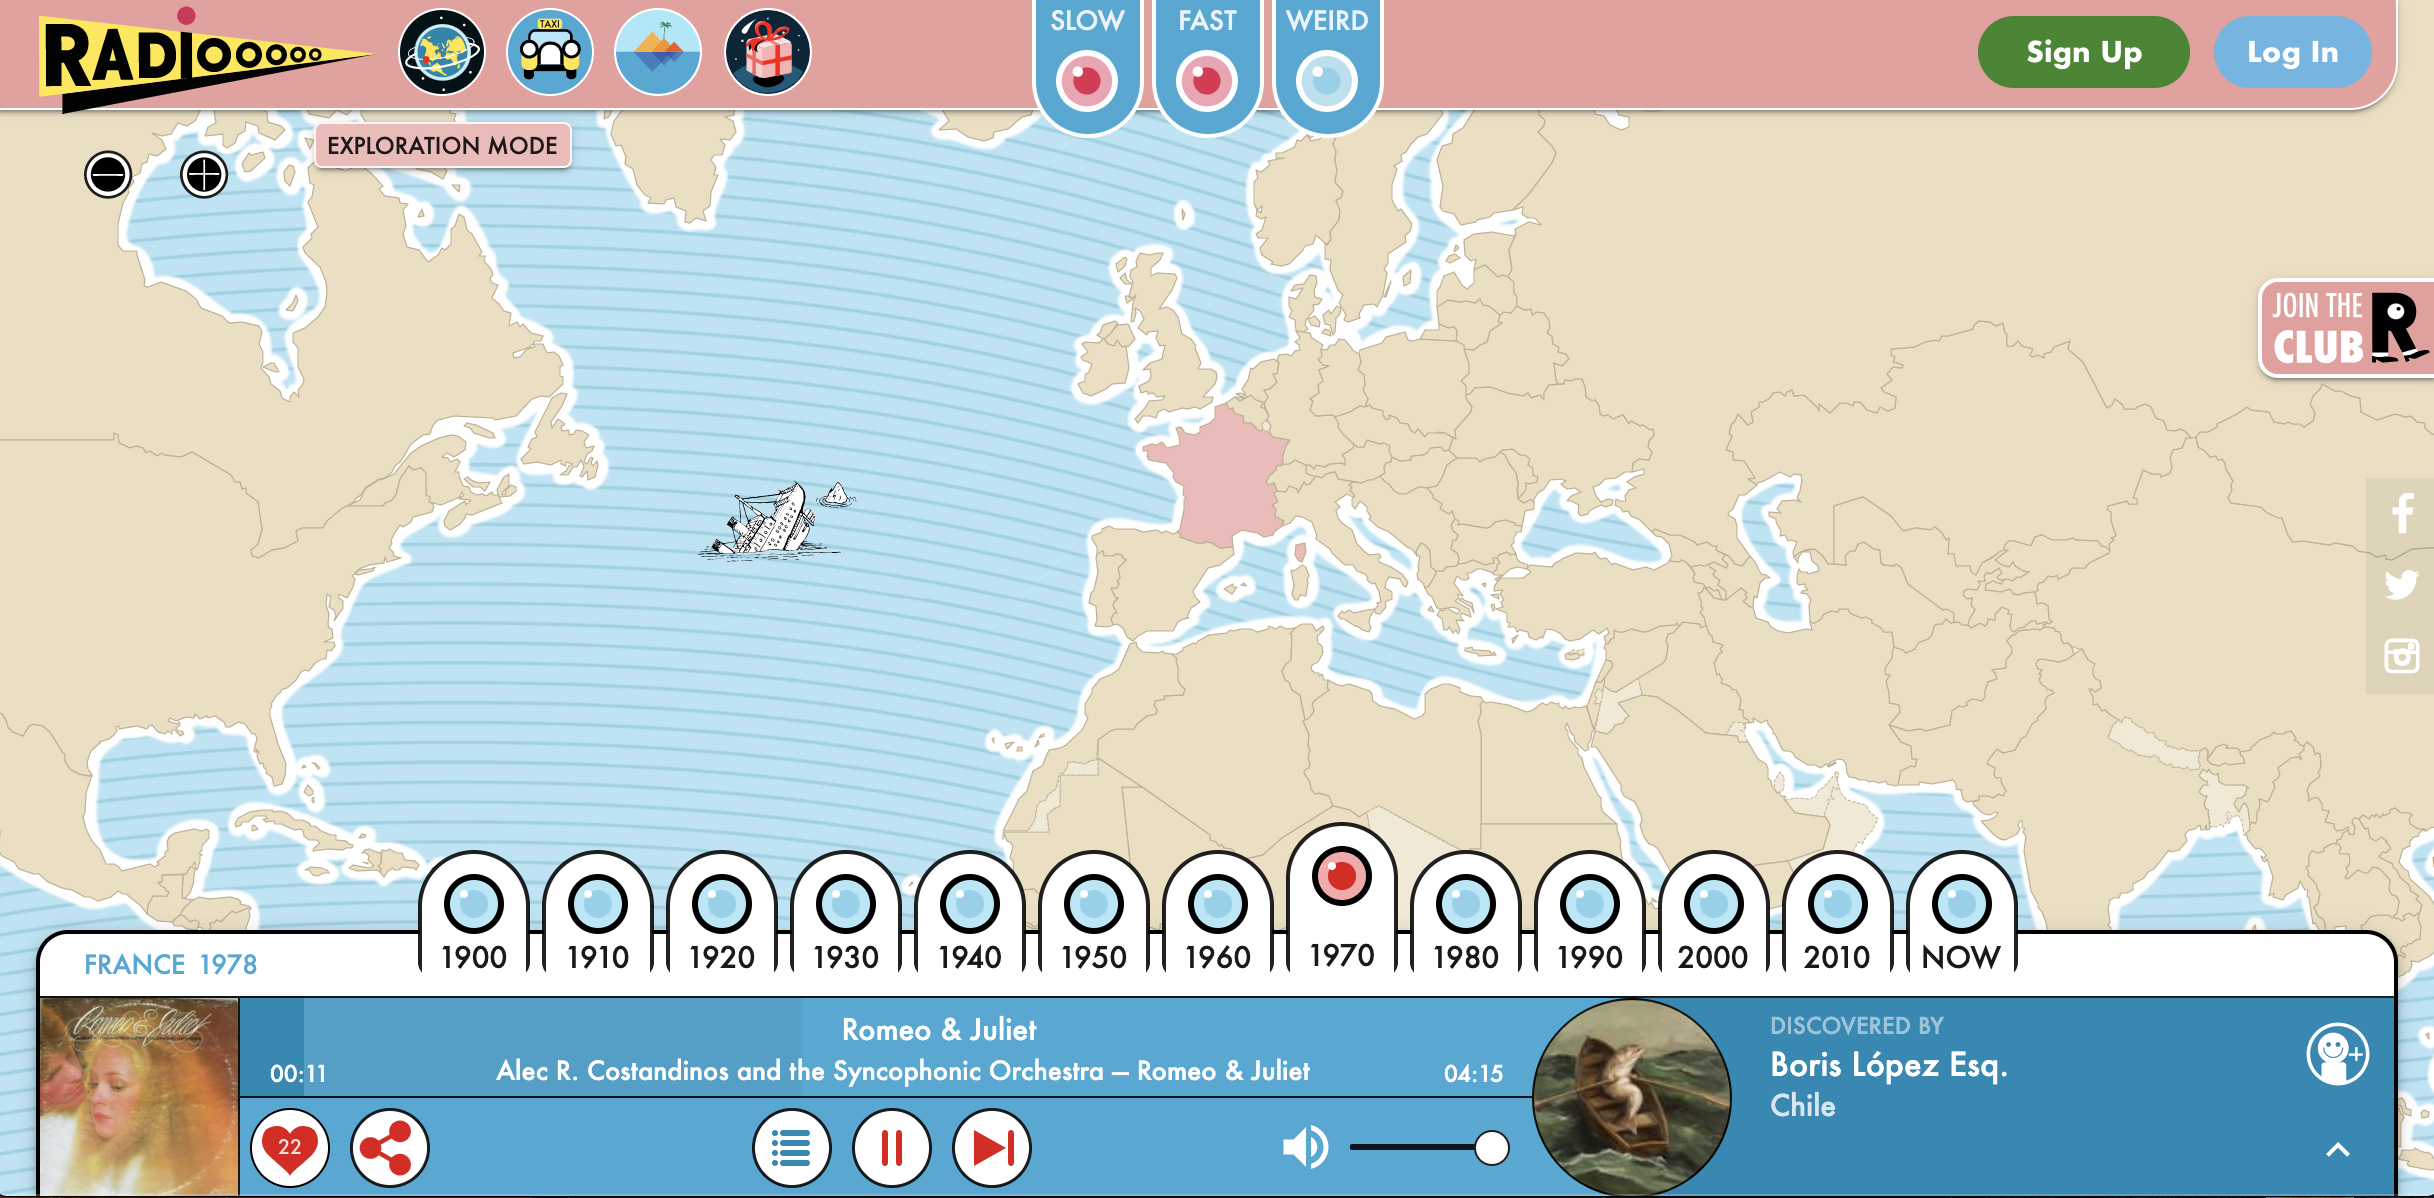Enable the WEIRD mood switch
This screenshot has height=1198, width=2434.
(x=1326, y=80)
